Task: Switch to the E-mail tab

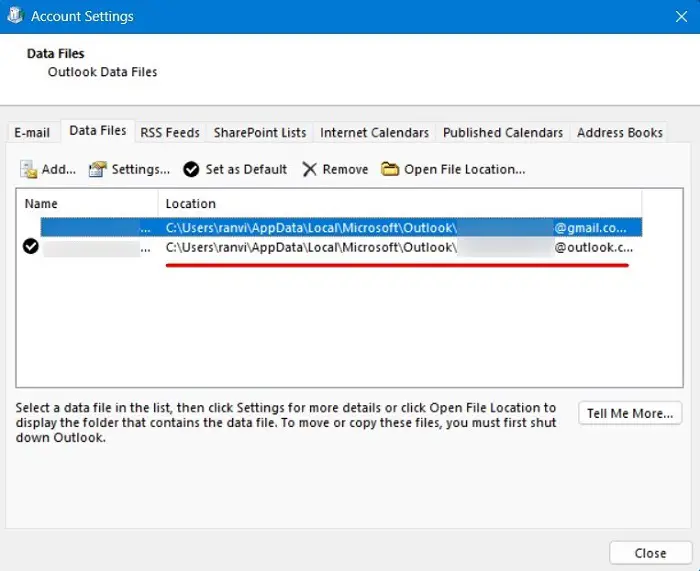Action: [x=32, y=133]
